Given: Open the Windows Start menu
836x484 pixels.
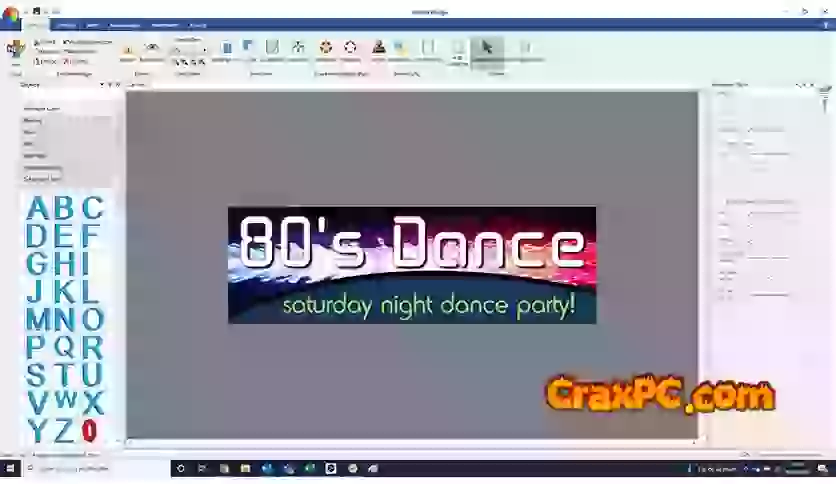Looking at the screenshot, I should point(10,469).
